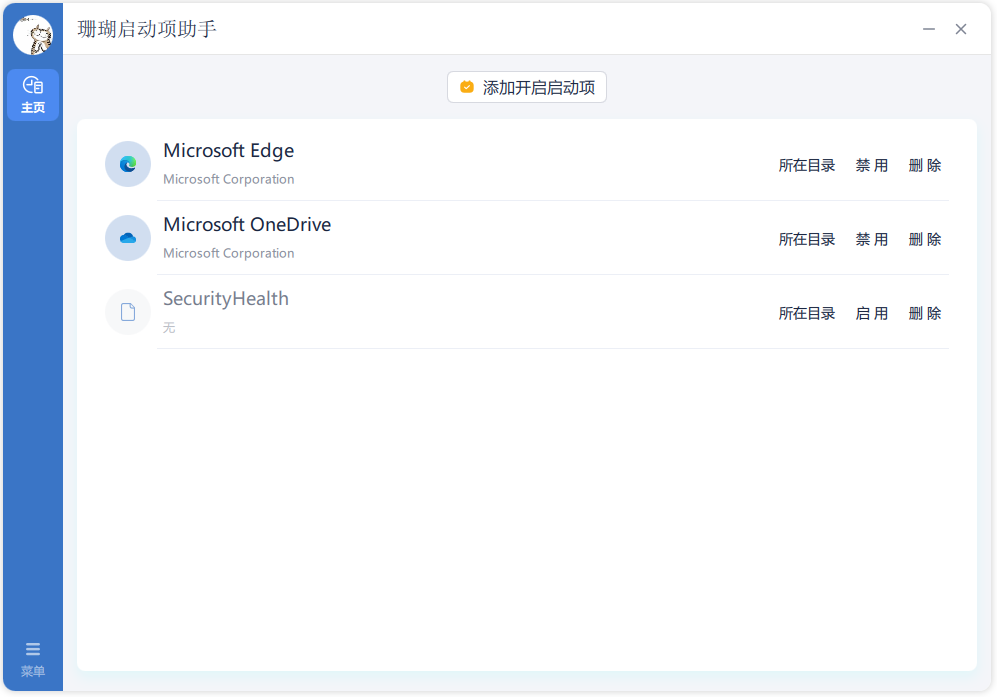This screenshot has height=698, width=998.
Task: Delete the Microsoft Edge startup entry
Action: (925, 165)
